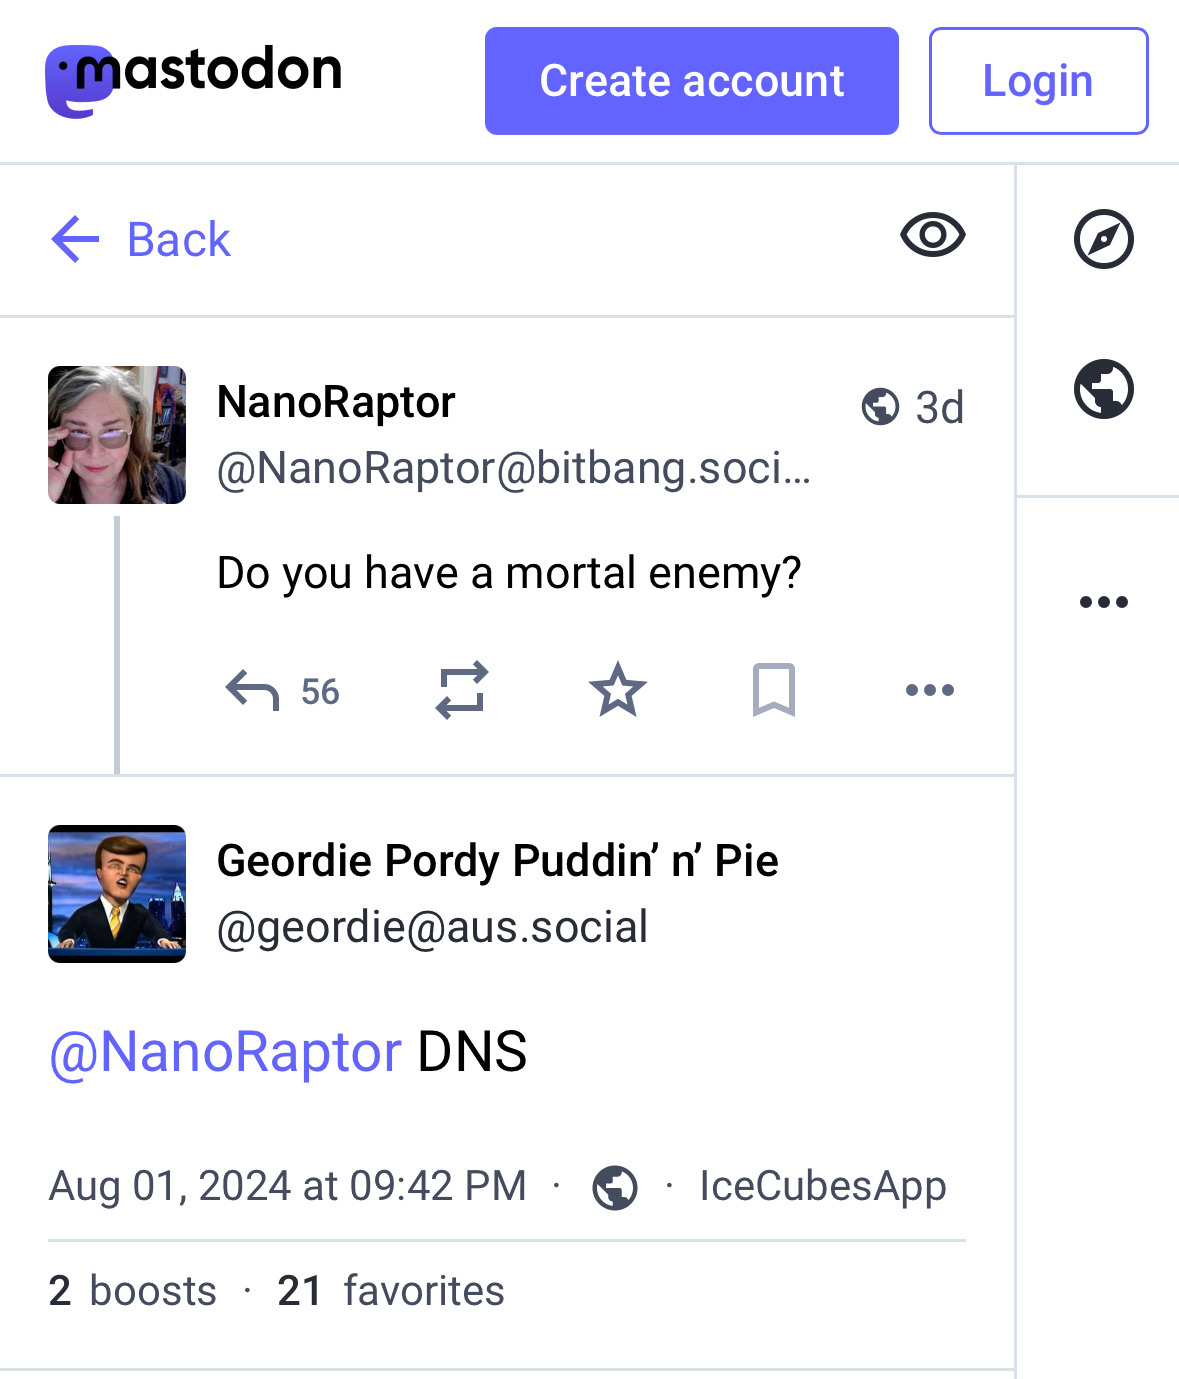The image size is (1179, 1379).
Task: Go back using the Back arrow
Action: click(141, 240)
